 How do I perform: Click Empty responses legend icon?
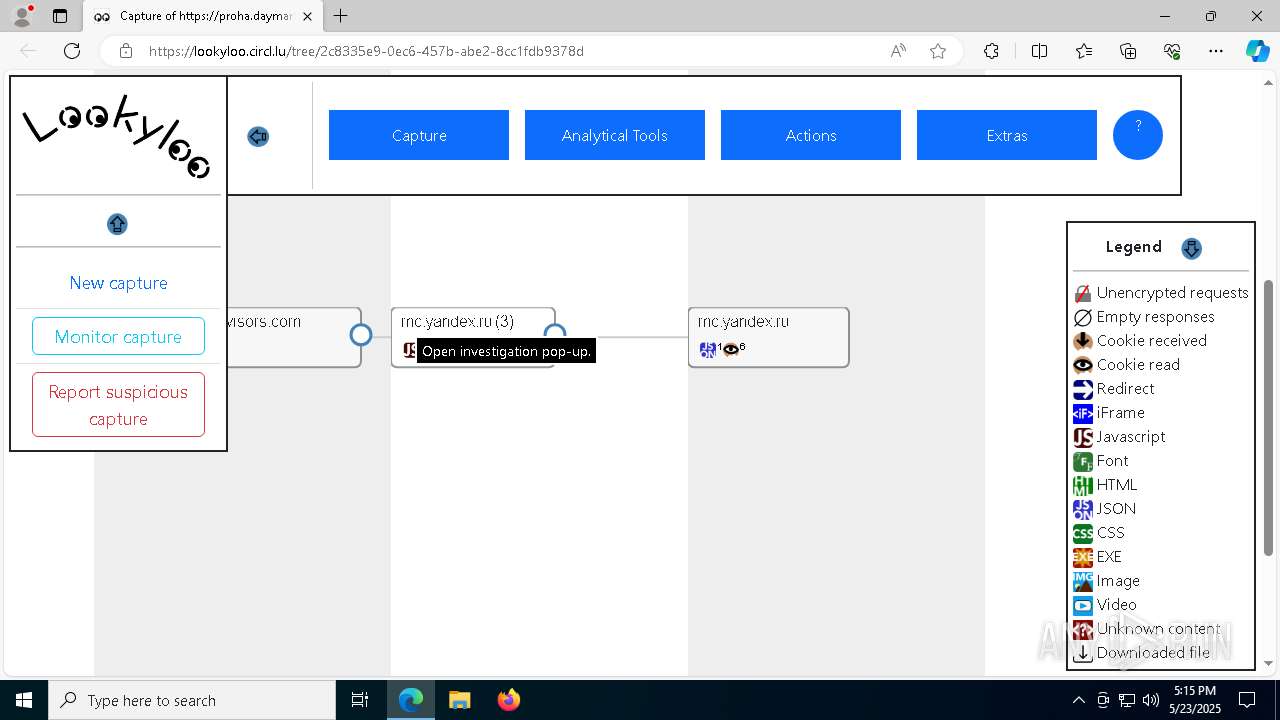[1083, 317]
